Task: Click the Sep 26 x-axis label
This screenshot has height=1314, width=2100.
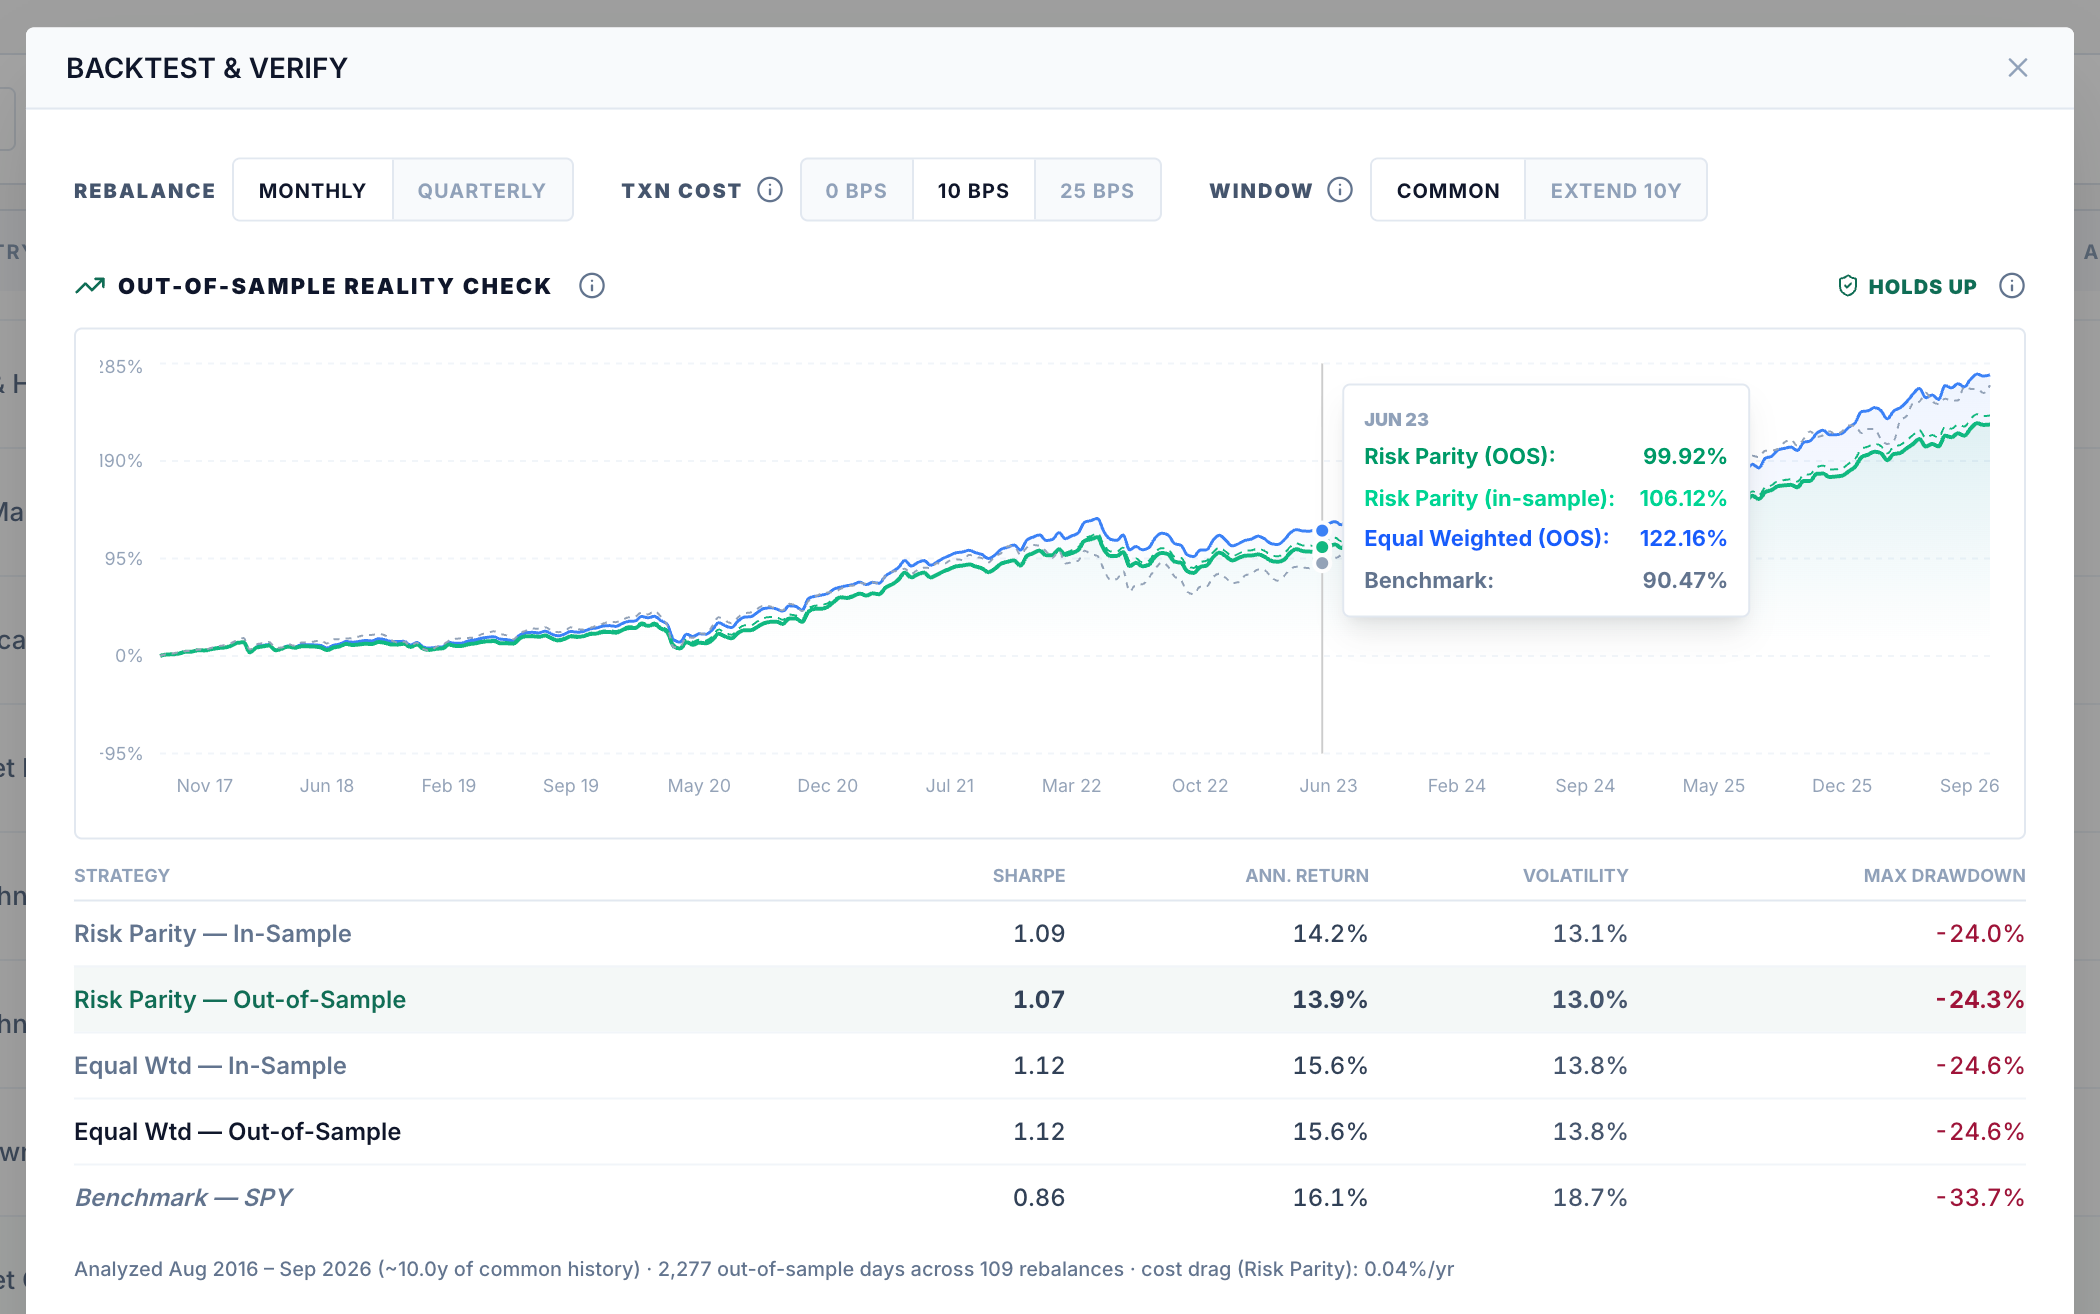Action: [x=1969, y=786]
